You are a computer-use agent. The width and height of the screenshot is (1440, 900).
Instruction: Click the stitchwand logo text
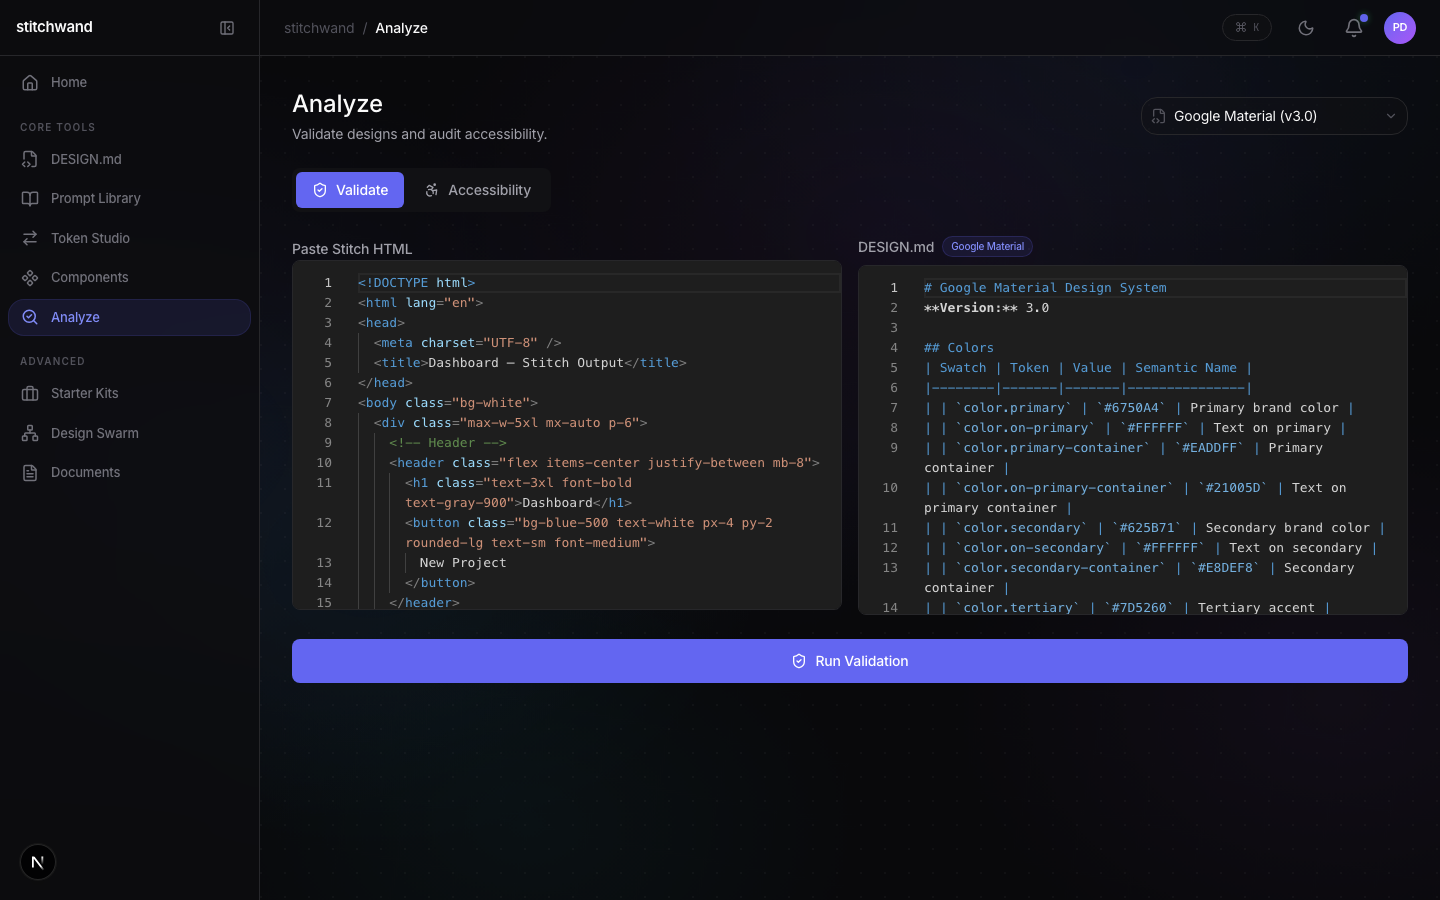click(x=54, y=27)
